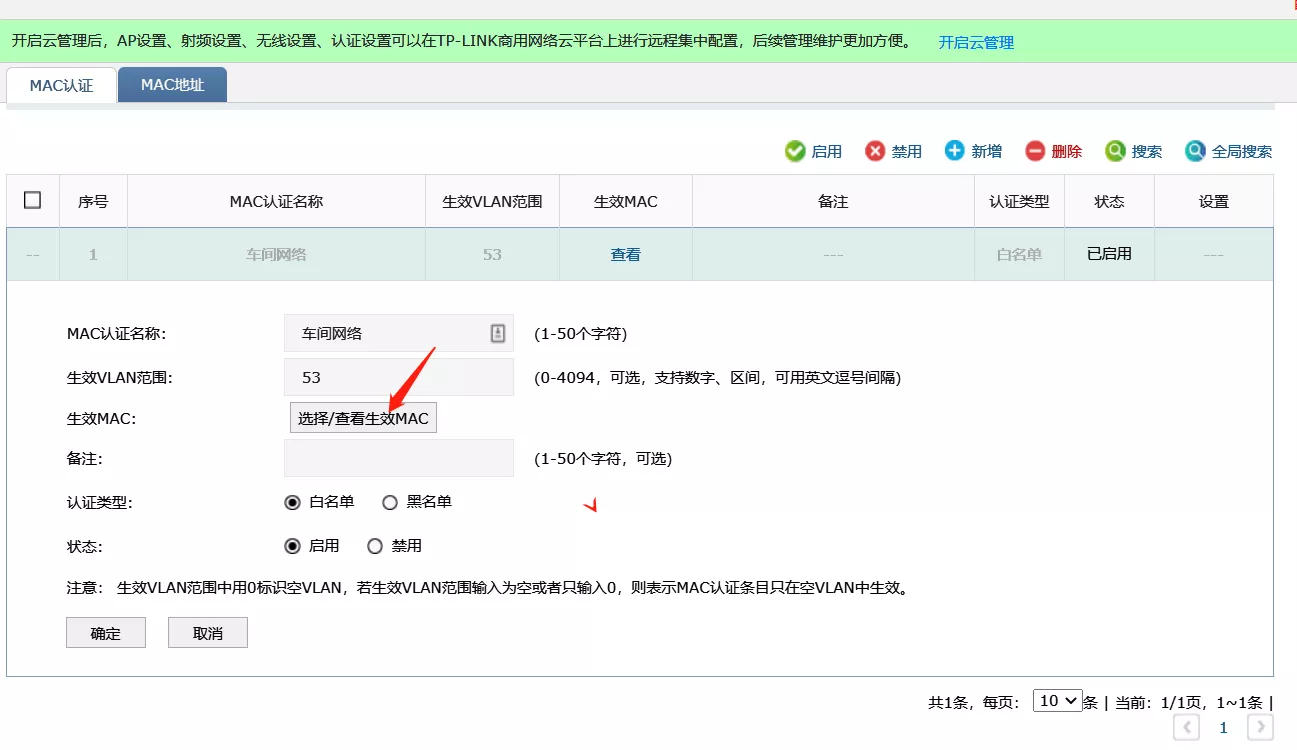Go to previous page arrow

coord(1186,728)
